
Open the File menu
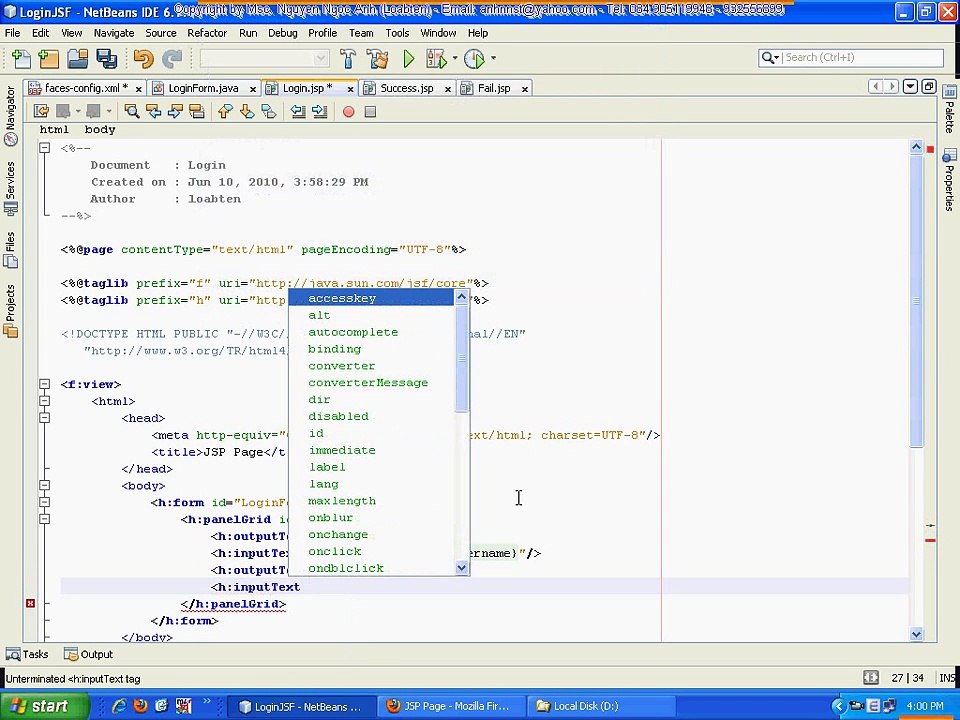click(12, 33)
